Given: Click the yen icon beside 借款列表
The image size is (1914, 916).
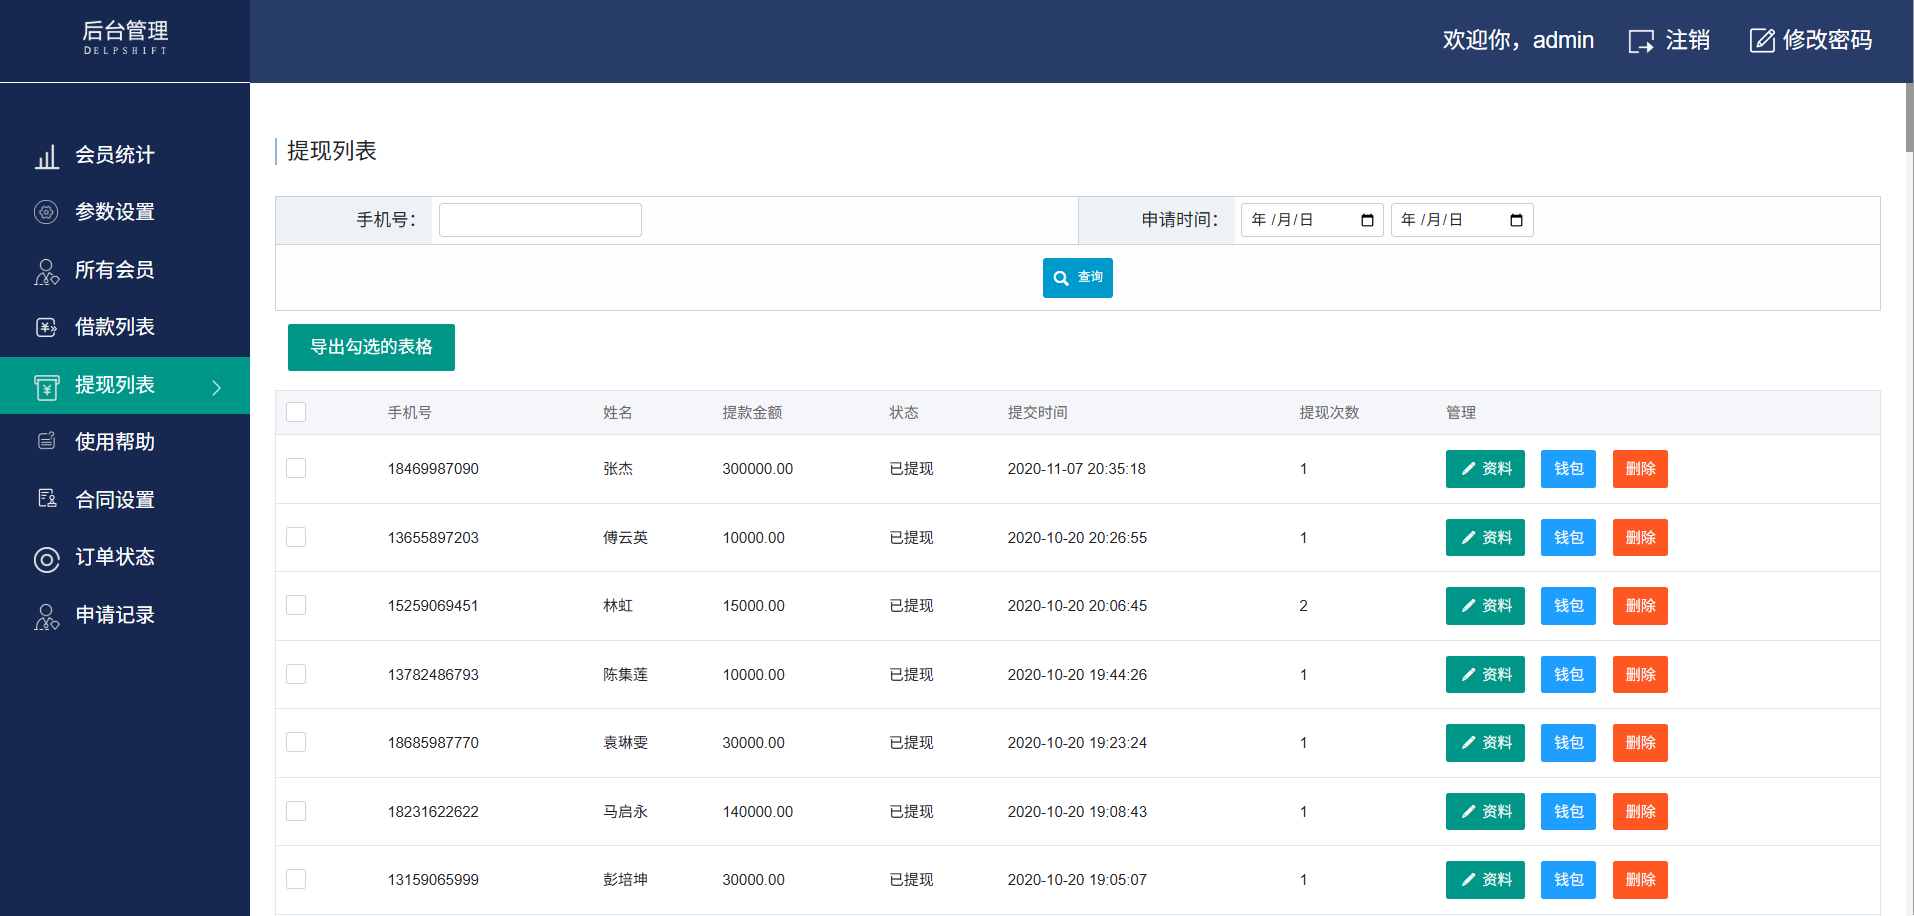Looking at the screenshot, I should click(46, 327).
